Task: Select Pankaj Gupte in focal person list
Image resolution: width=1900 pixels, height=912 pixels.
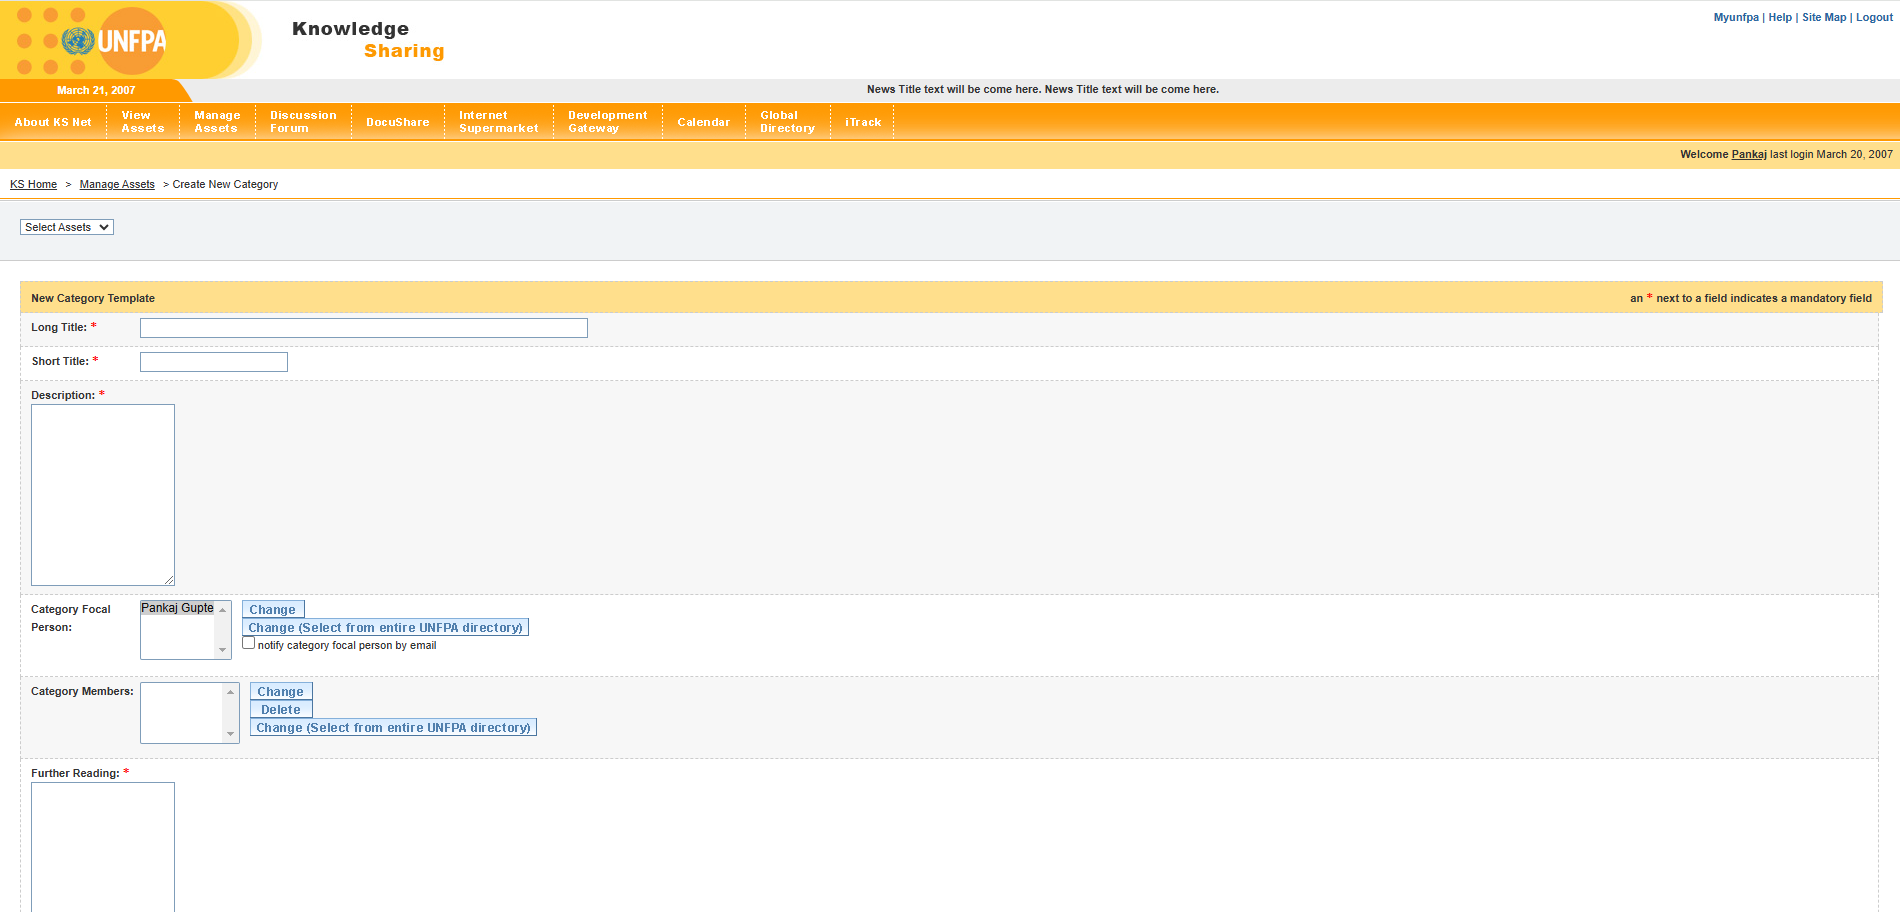Action: [177, 608]
